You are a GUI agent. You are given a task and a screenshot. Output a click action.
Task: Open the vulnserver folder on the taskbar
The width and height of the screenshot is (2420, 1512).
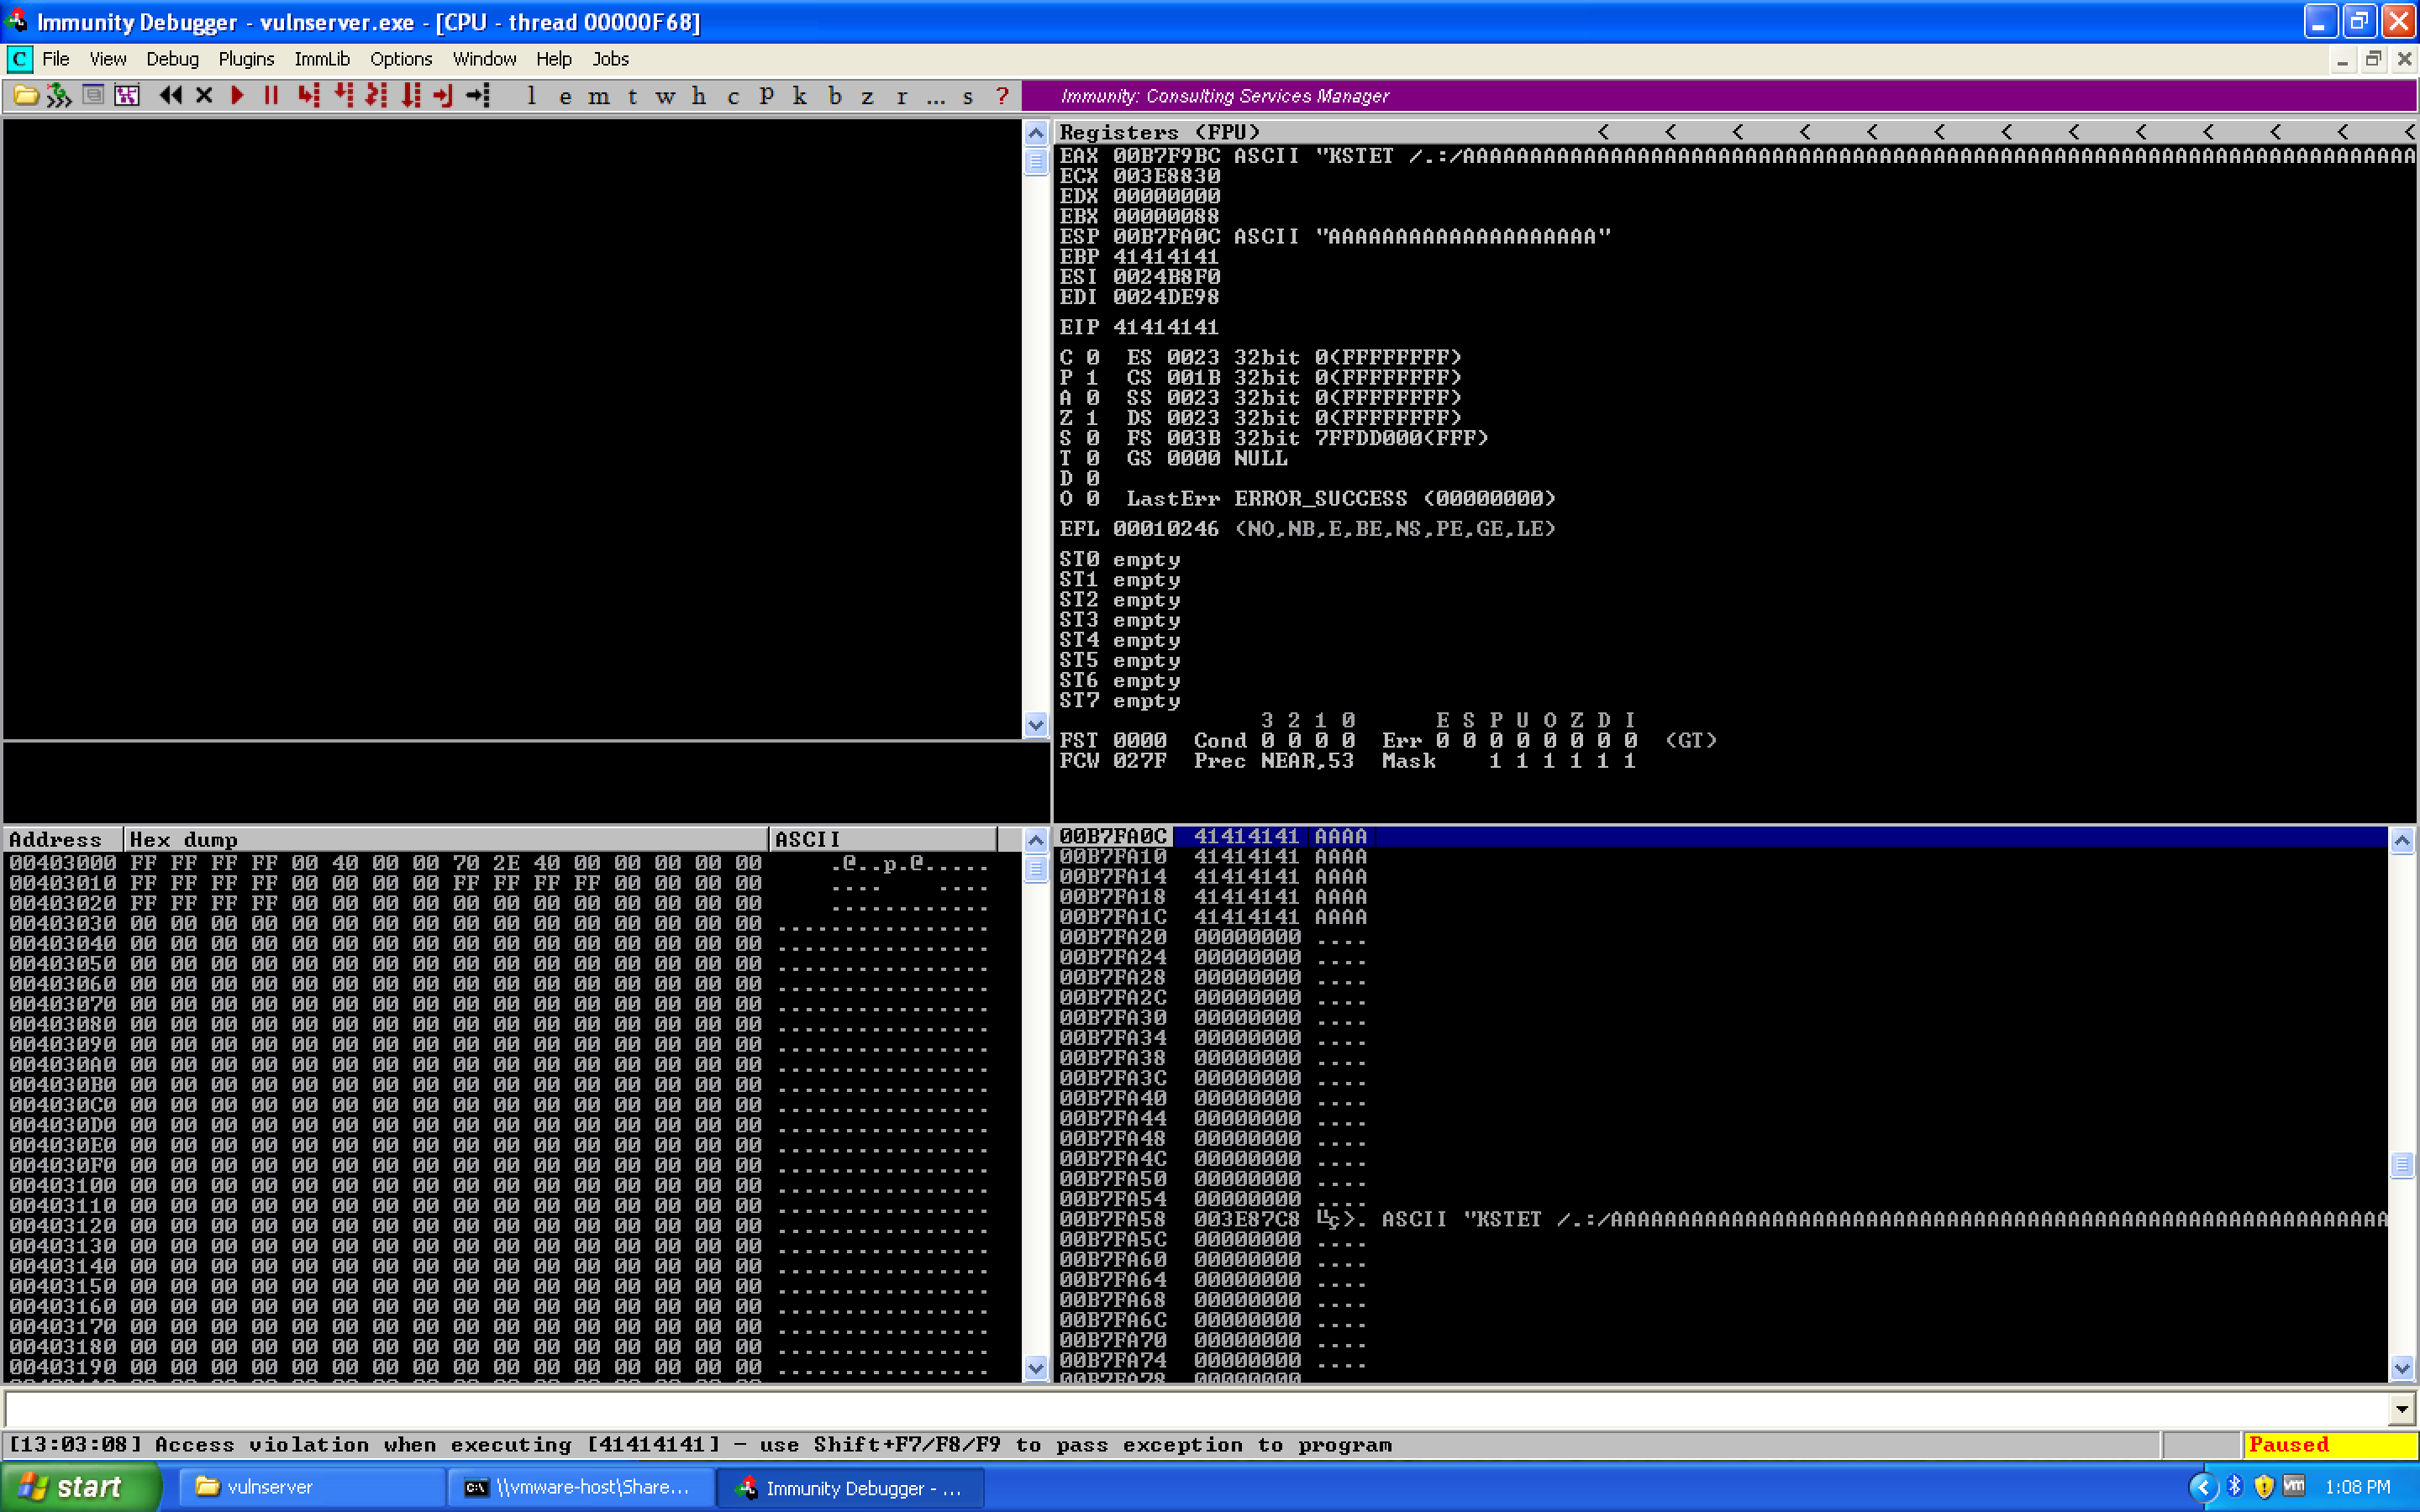(x=310, y=1487)
